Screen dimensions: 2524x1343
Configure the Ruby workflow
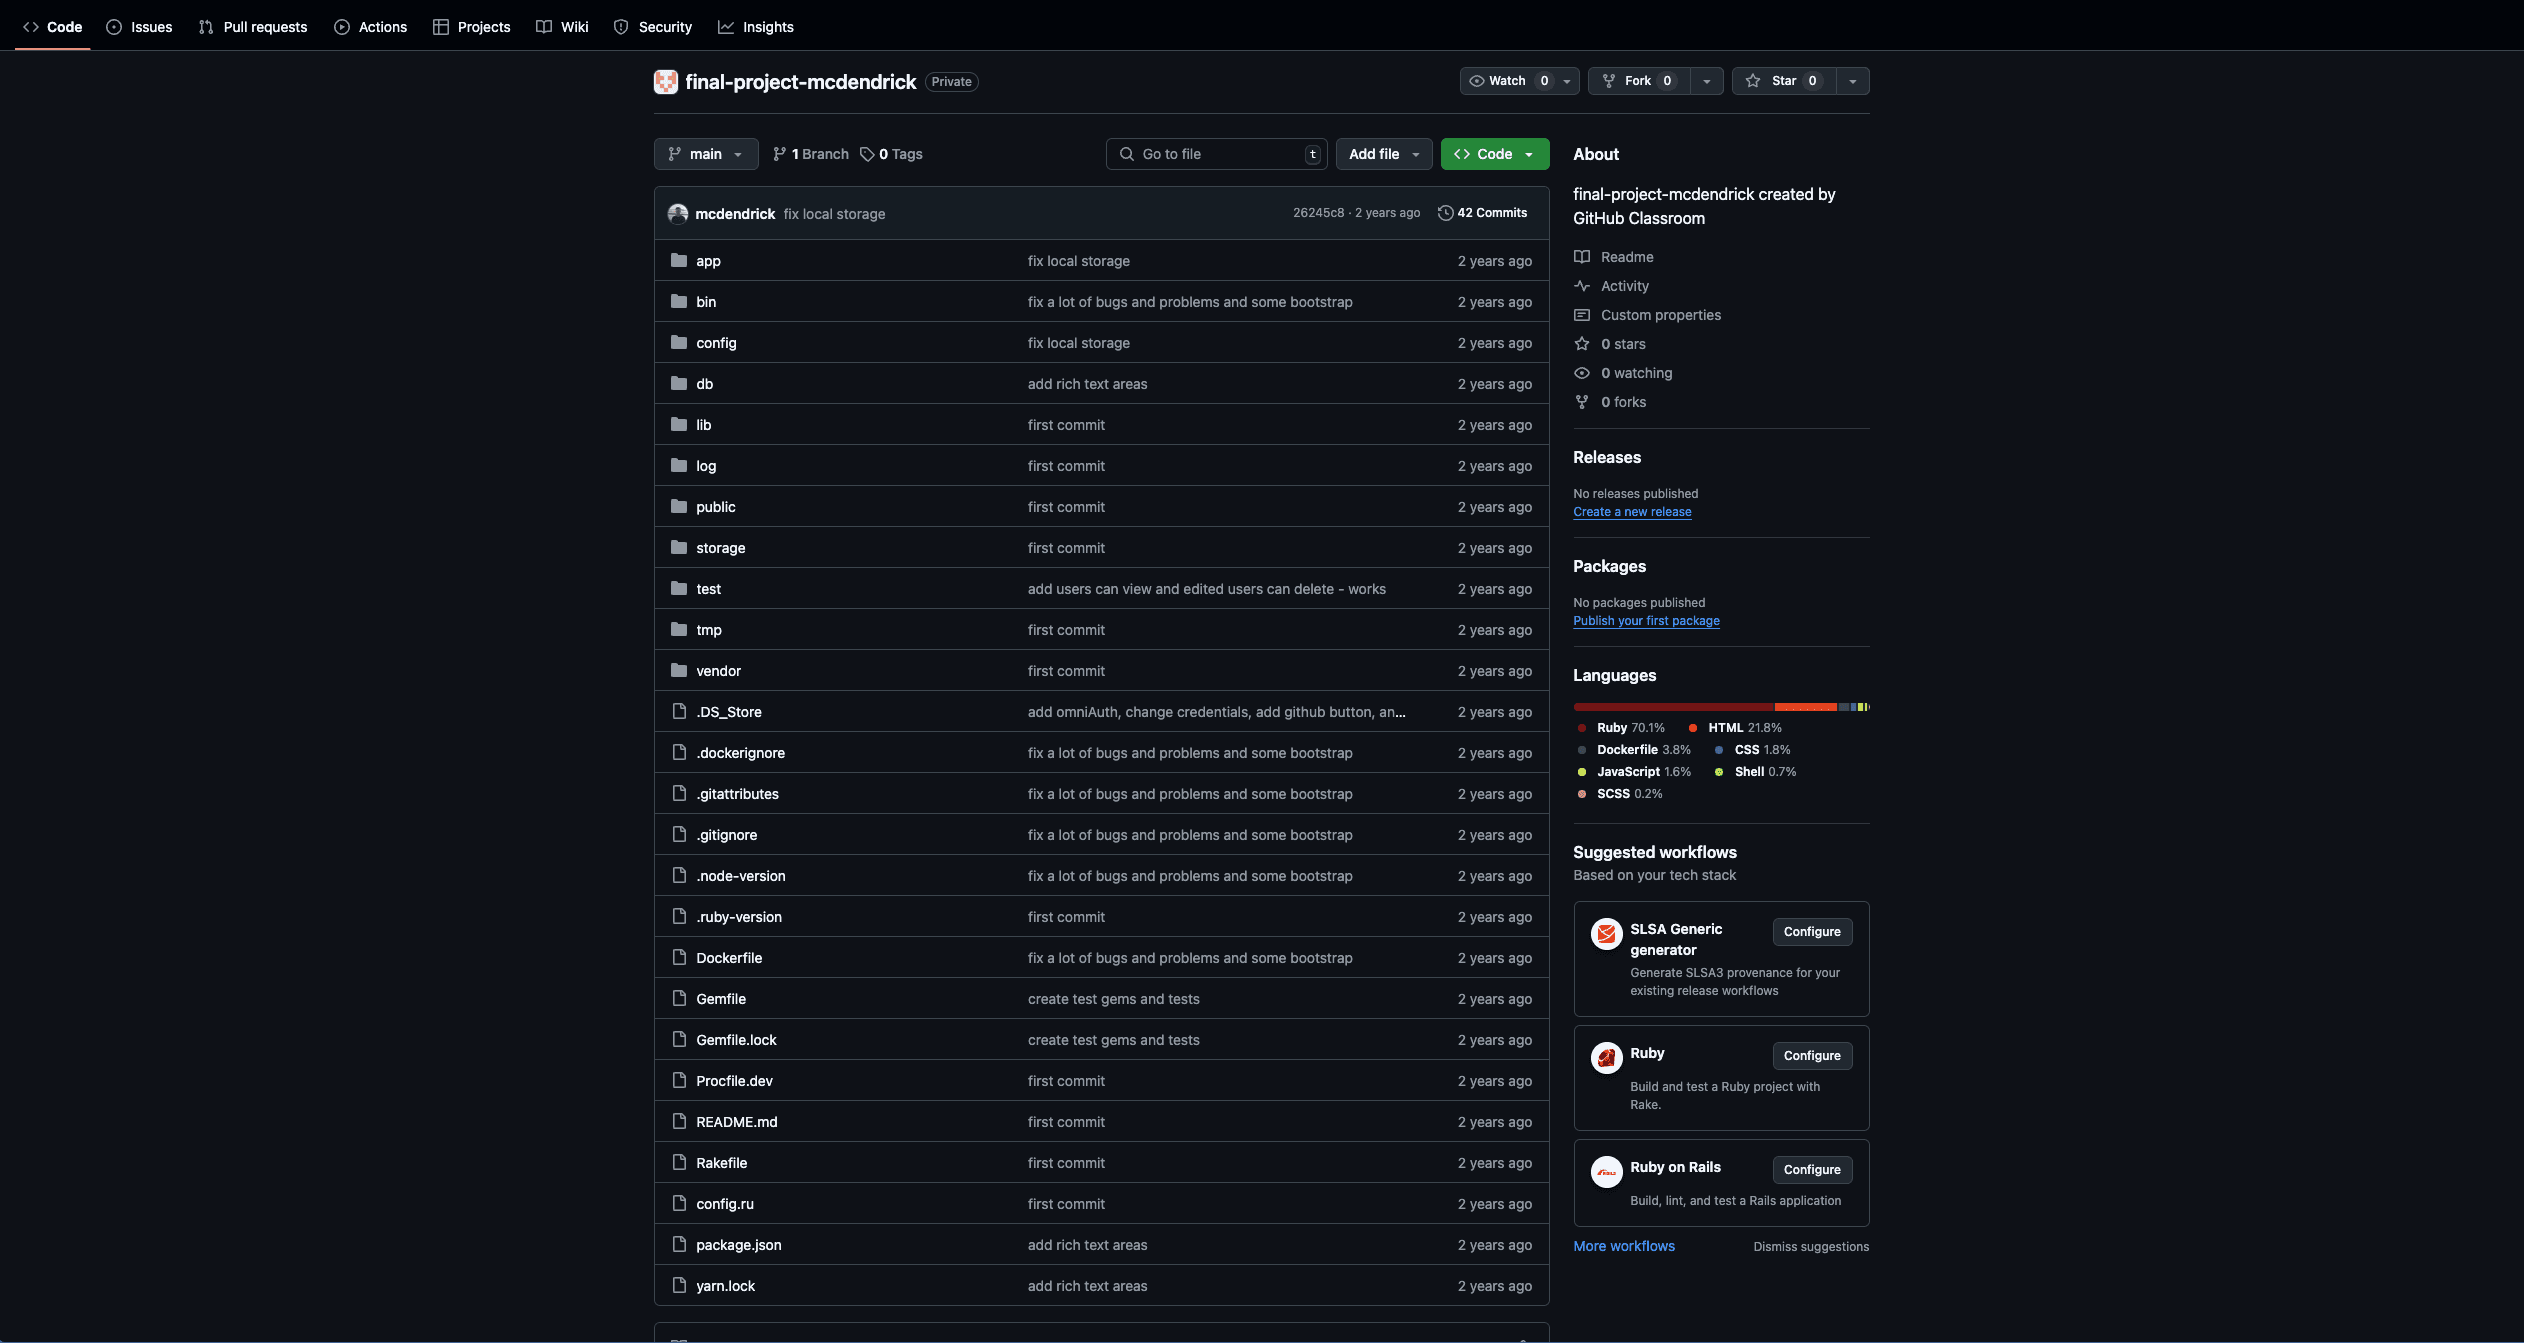point(1812,1056)
